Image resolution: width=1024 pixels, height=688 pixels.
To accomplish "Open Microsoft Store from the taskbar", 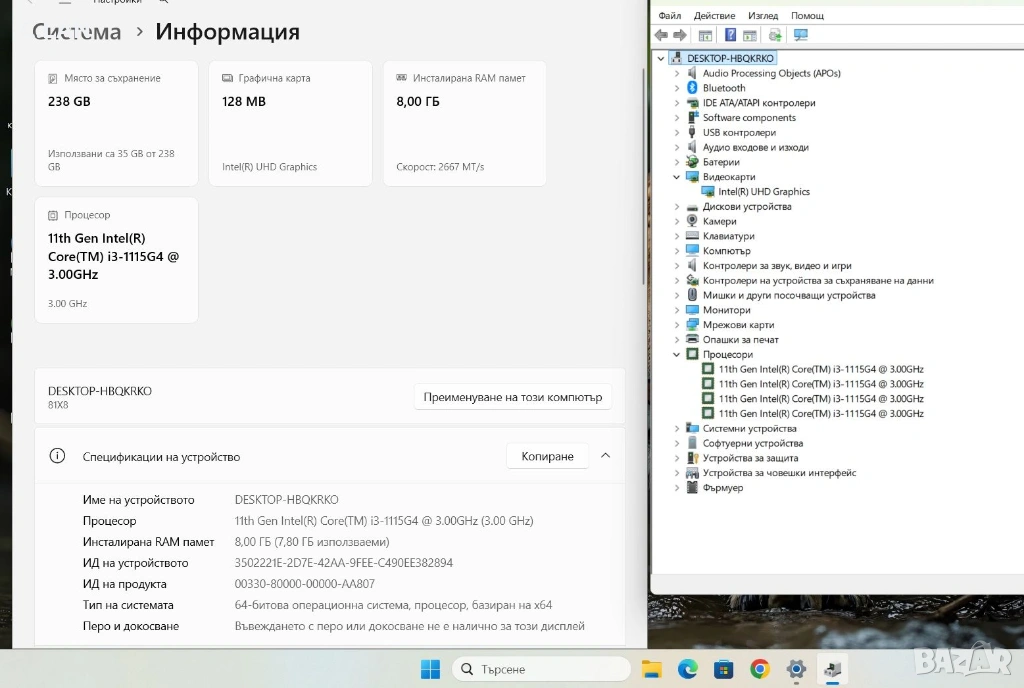I will pyautogui.click(x=724, y=669).
